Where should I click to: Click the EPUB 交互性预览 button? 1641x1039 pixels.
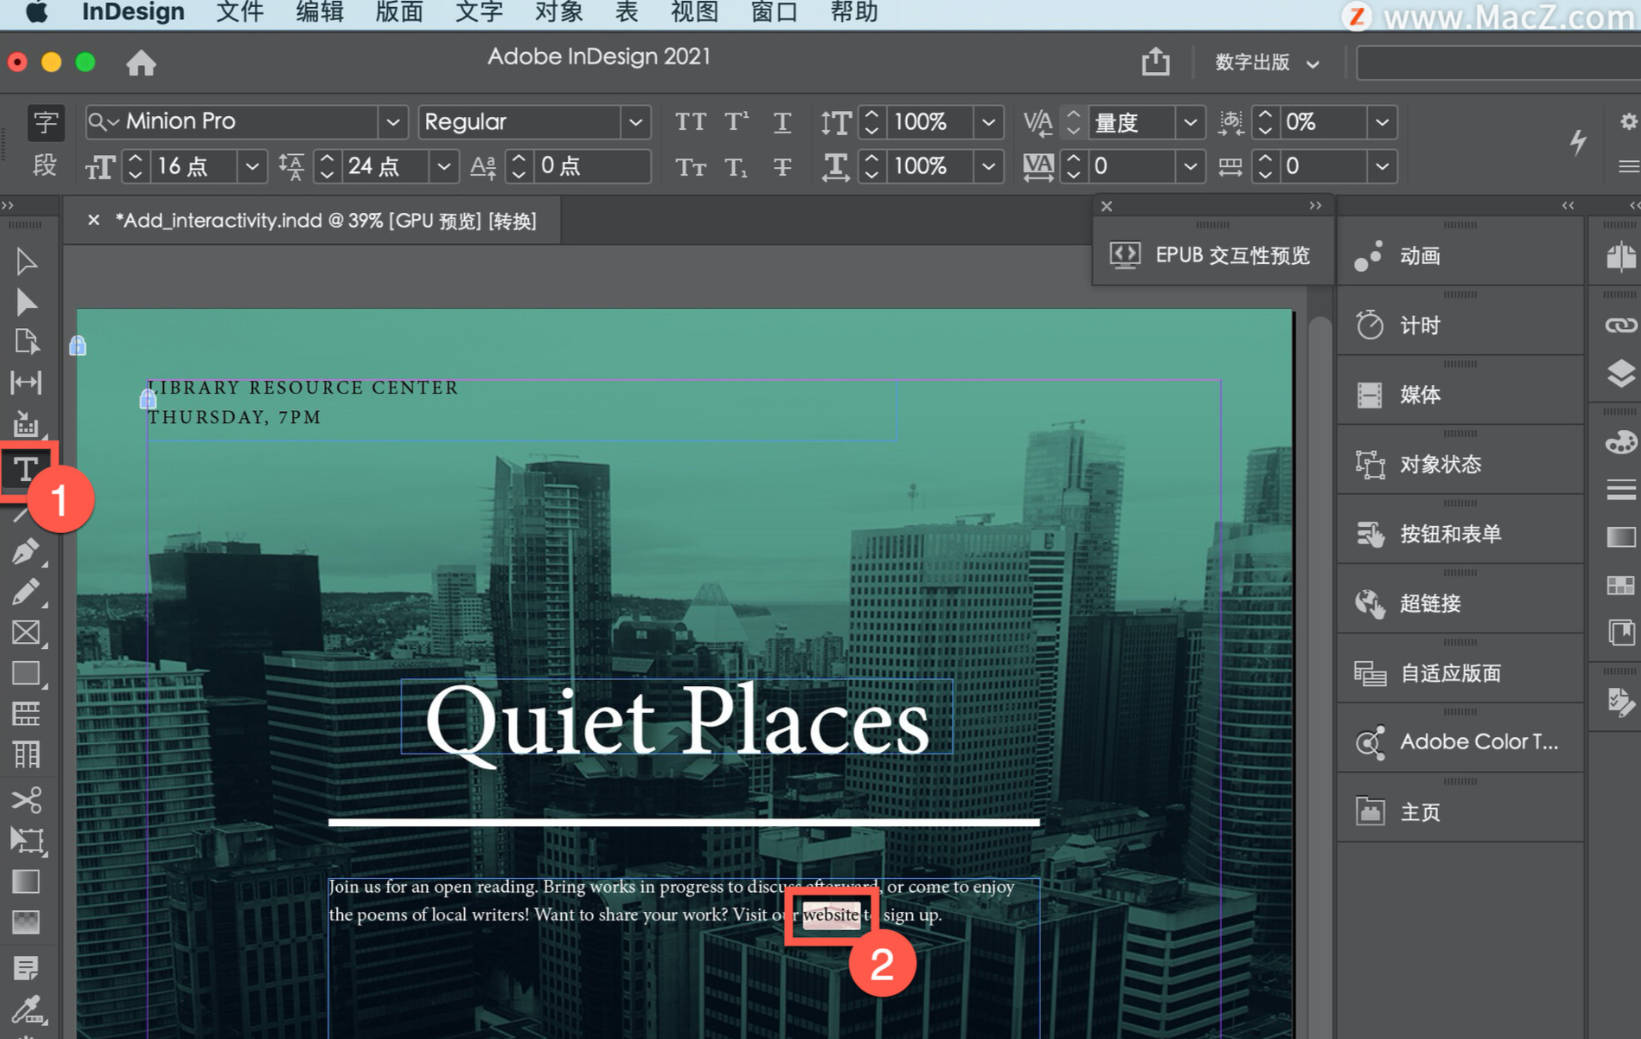click(1213, 255)
